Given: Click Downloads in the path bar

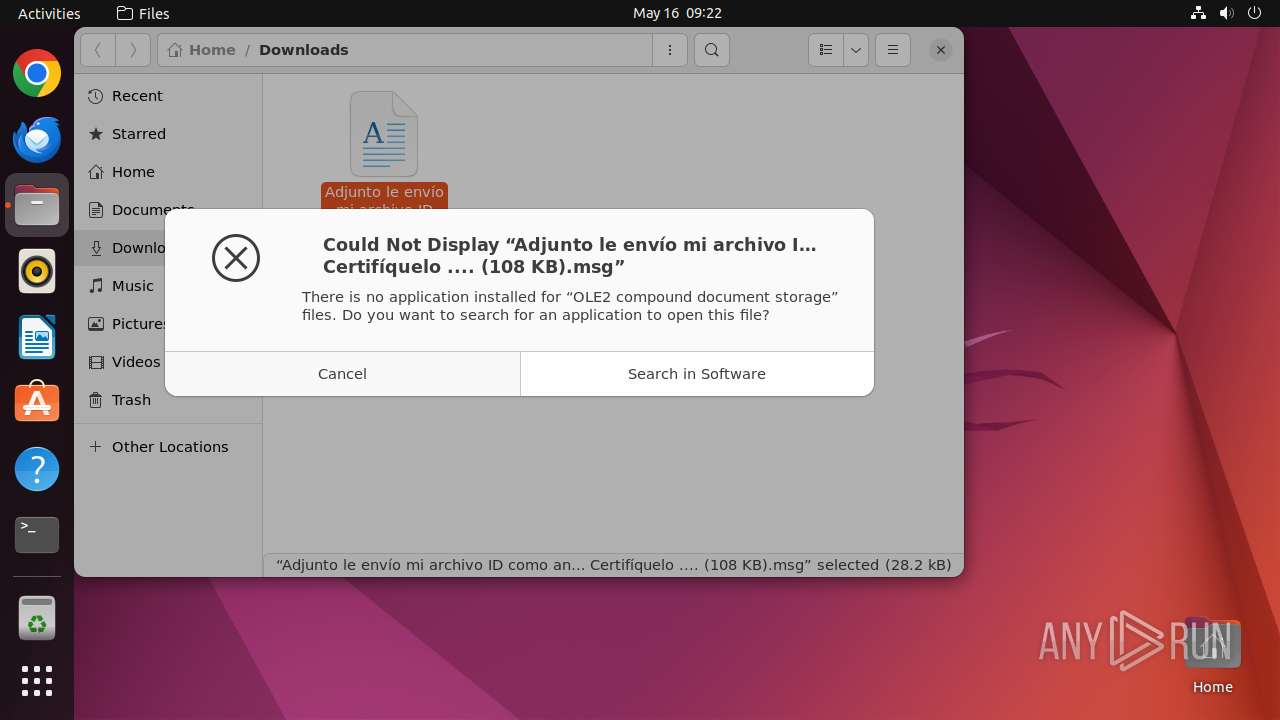Looking at the screenshot, I should [x=304, y=50].
